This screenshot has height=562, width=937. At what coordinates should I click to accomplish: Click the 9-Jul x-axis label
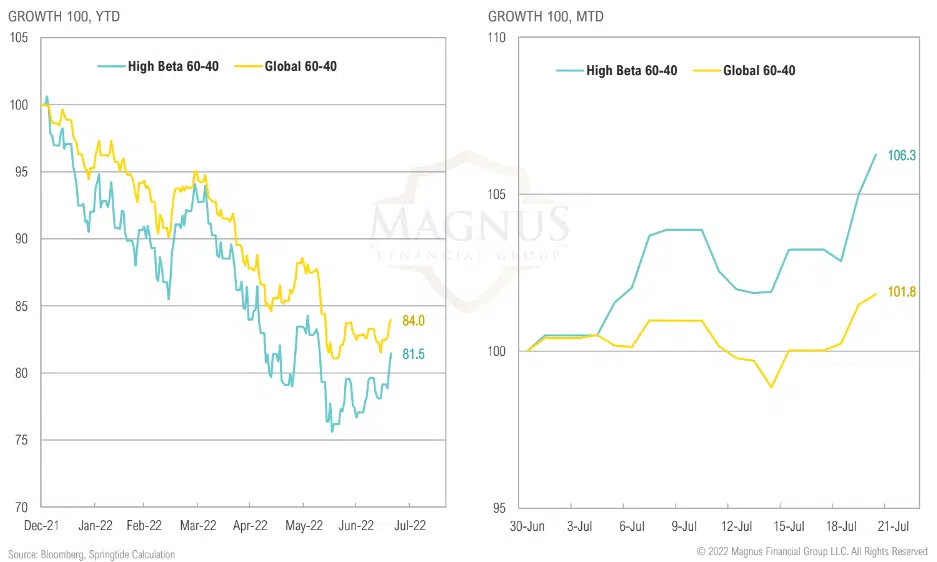coord(684,524)
